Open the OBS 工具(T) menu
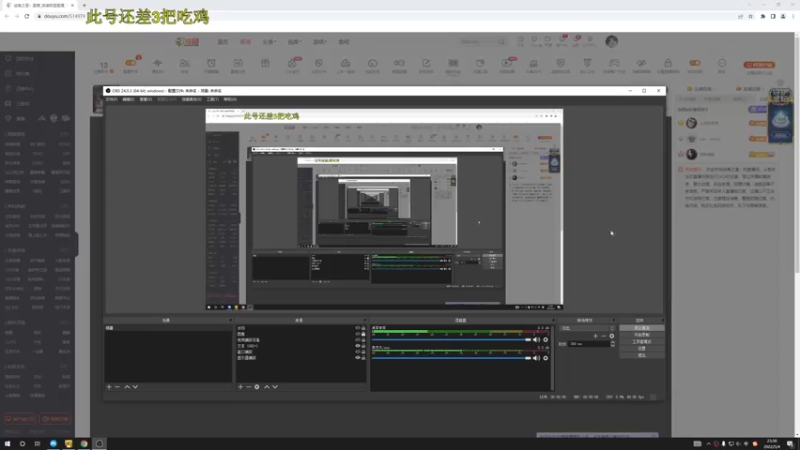The height and width of the screenshot is (450, 800). [x=213, y=99]
